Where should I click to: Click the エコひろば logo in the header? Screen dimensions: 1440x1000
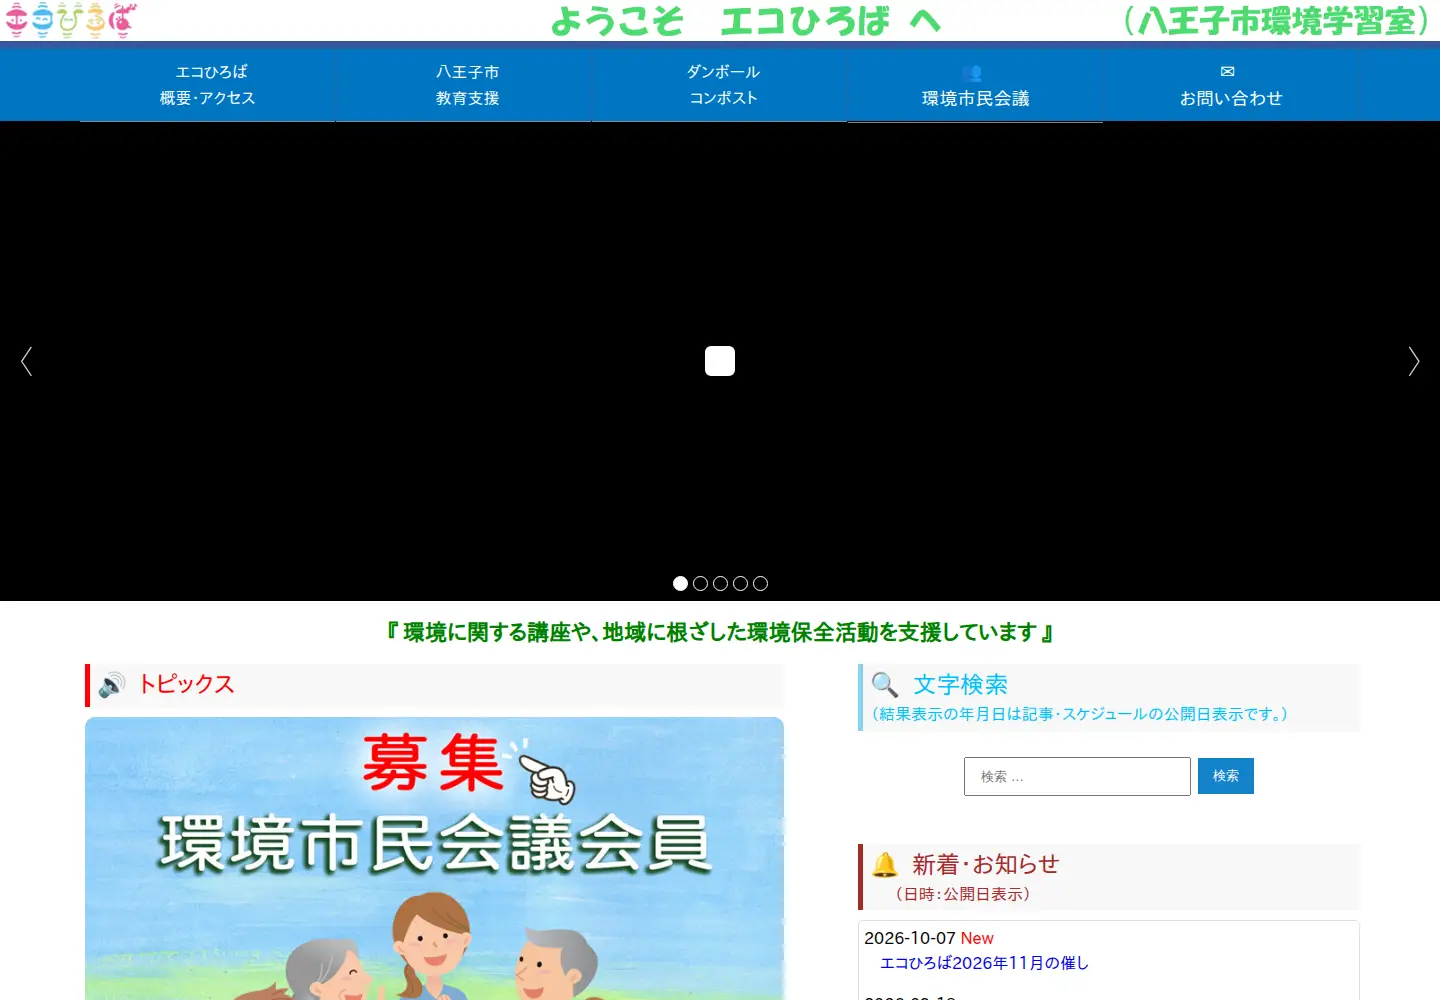coord(70,20)
